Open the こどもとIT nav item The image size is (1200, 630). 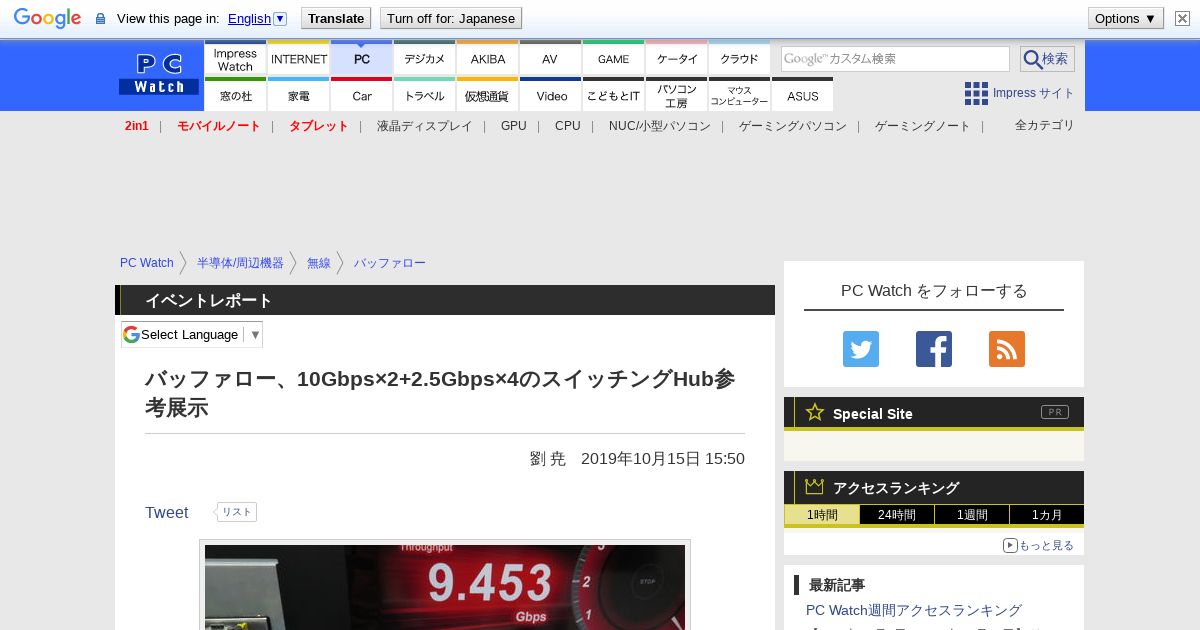tap(614, 96)
